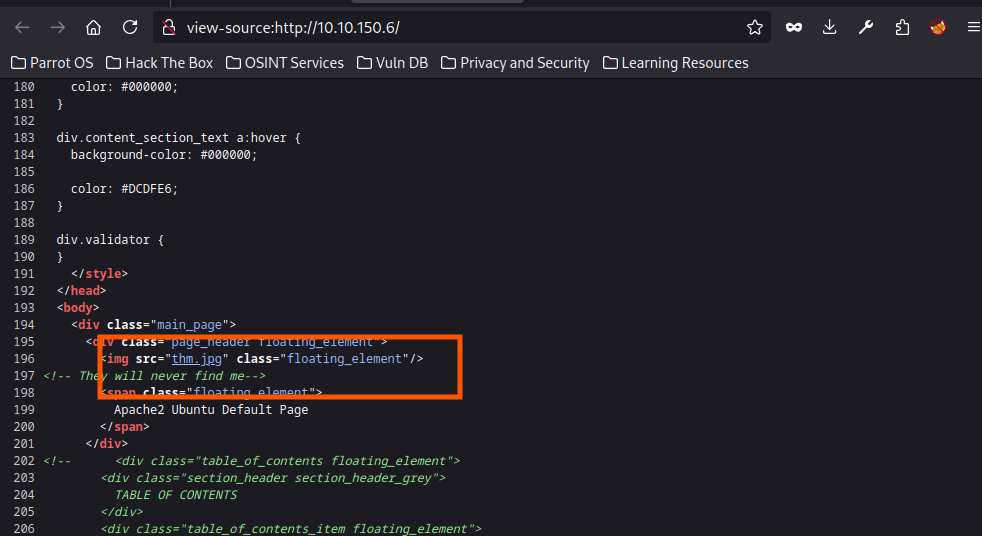Click the red blocked extension icon
The height and width of the screenshot is (536, 982).
coord(938,28)
